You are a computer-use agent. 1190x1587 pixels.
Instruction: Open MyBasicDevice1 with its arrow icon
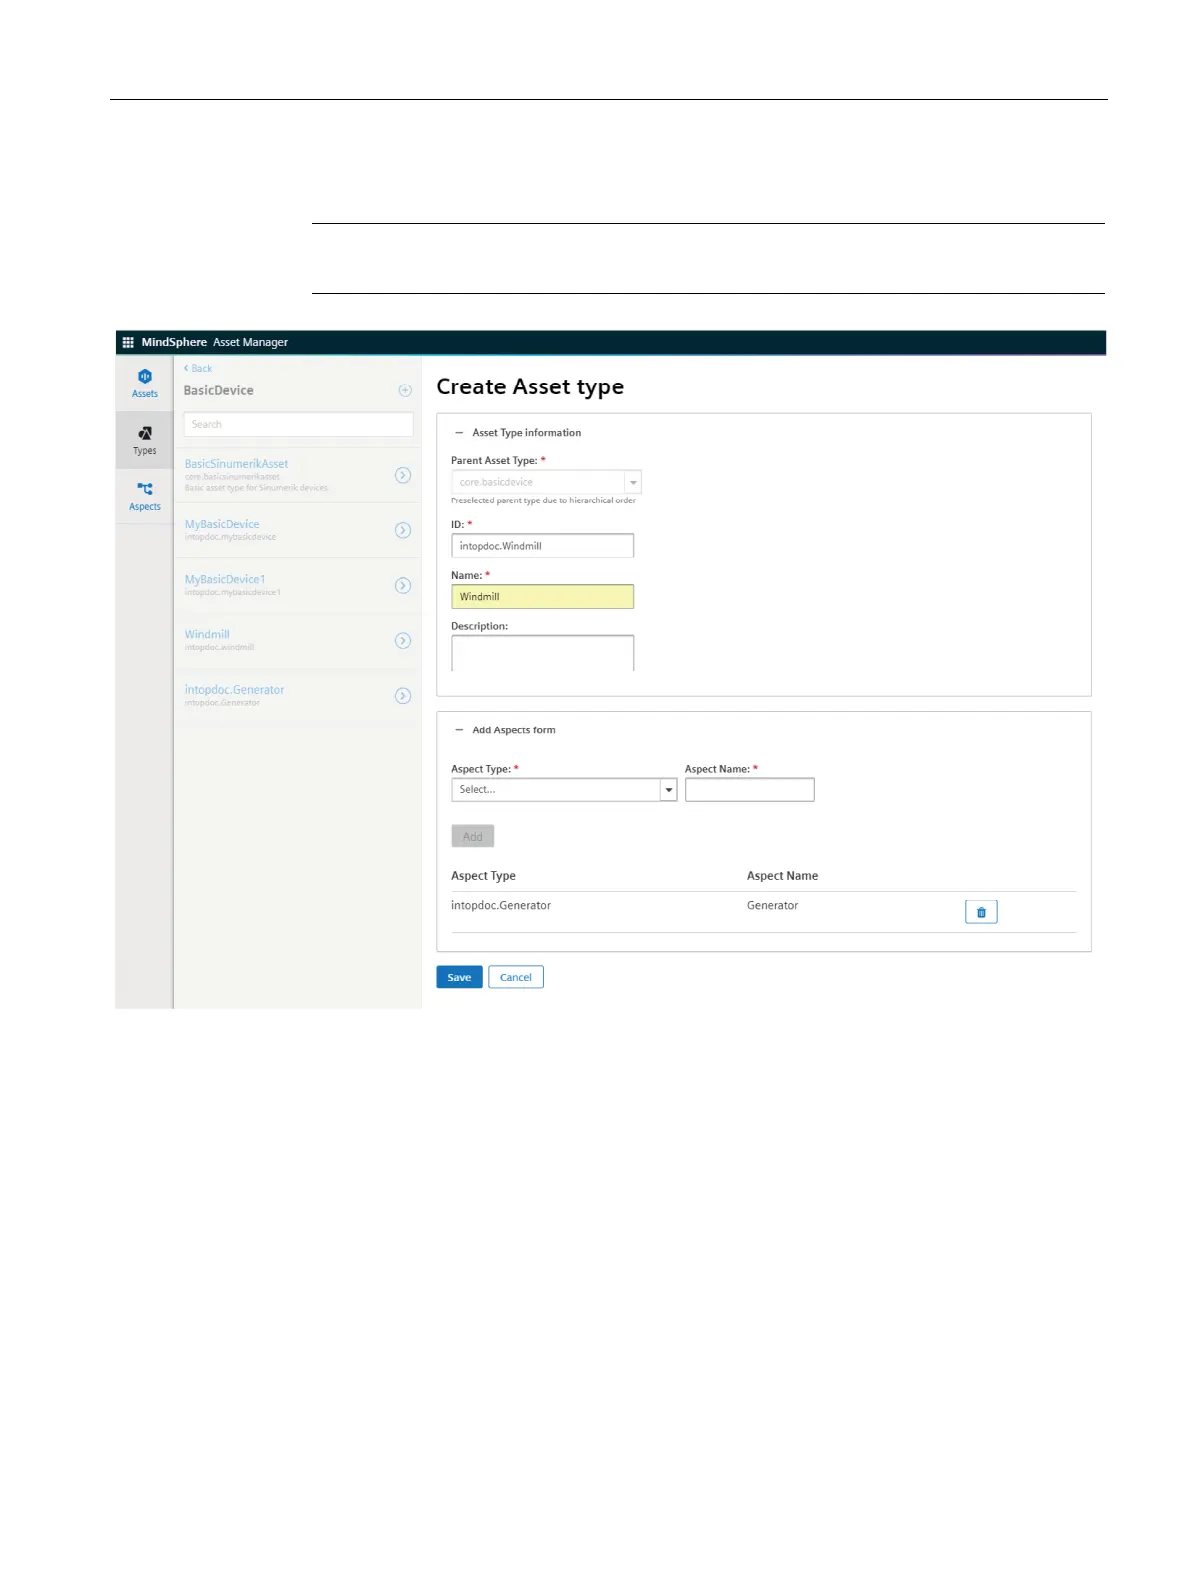[x=403, y=585]
